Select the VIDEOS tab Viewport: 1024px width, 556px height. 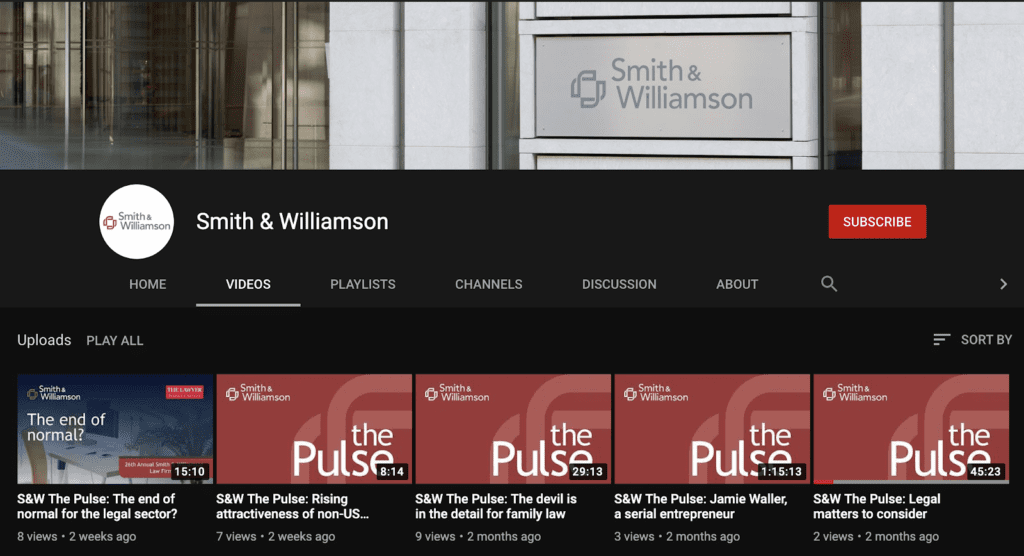(x=248, y=284)
